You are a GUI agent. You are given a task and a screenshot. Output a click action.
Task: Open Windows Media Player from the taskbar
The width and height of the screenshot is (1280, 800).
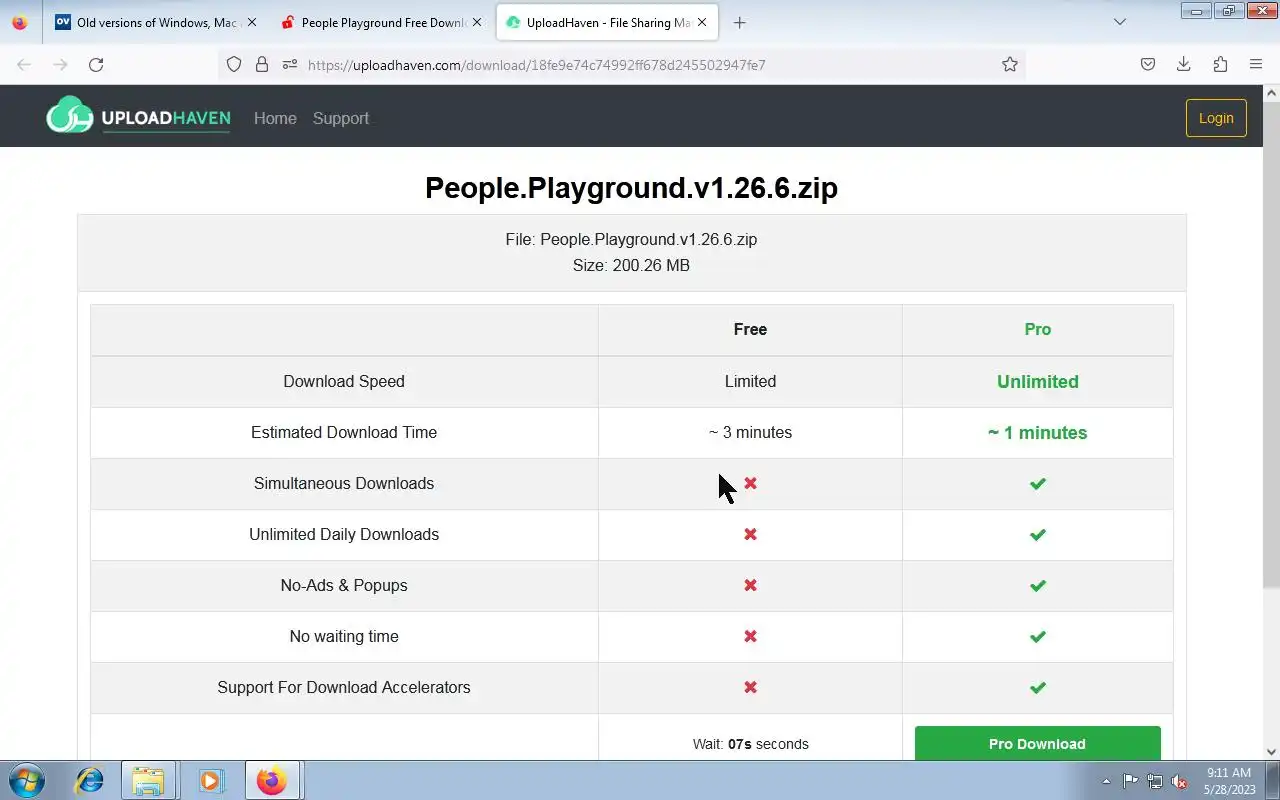click(210, 780)
